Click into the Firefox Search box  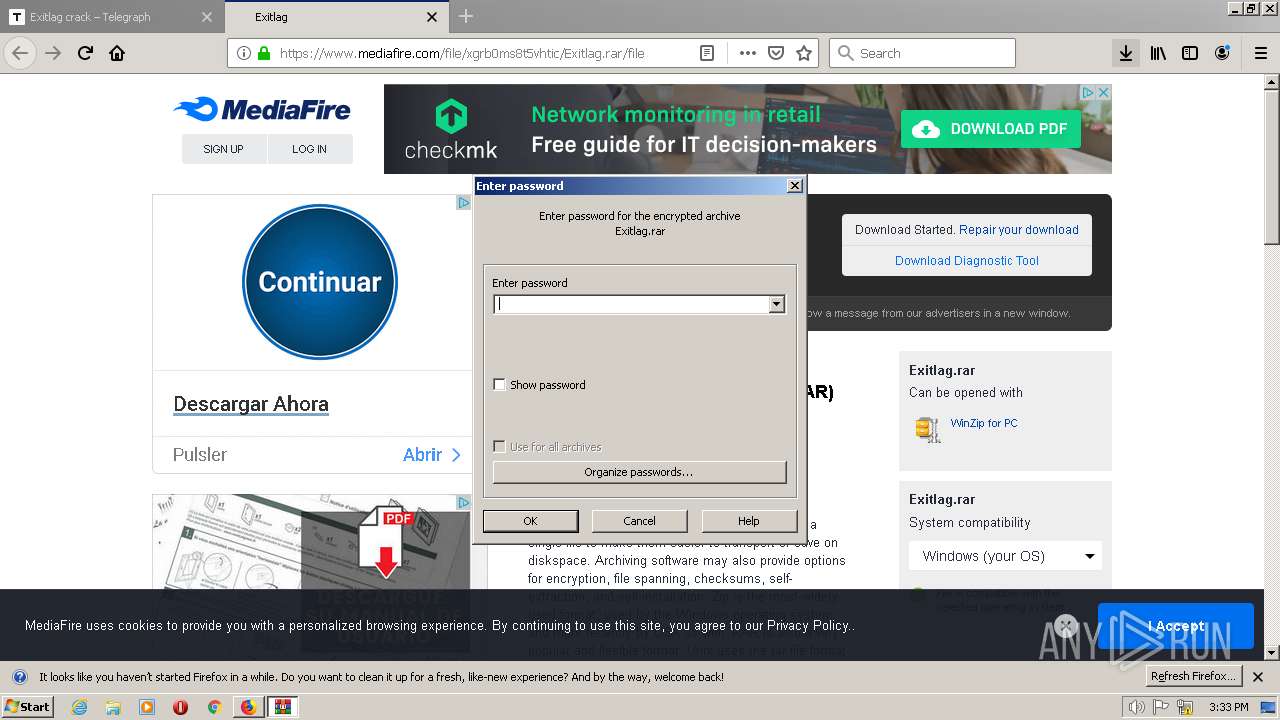tap(922, 53)
